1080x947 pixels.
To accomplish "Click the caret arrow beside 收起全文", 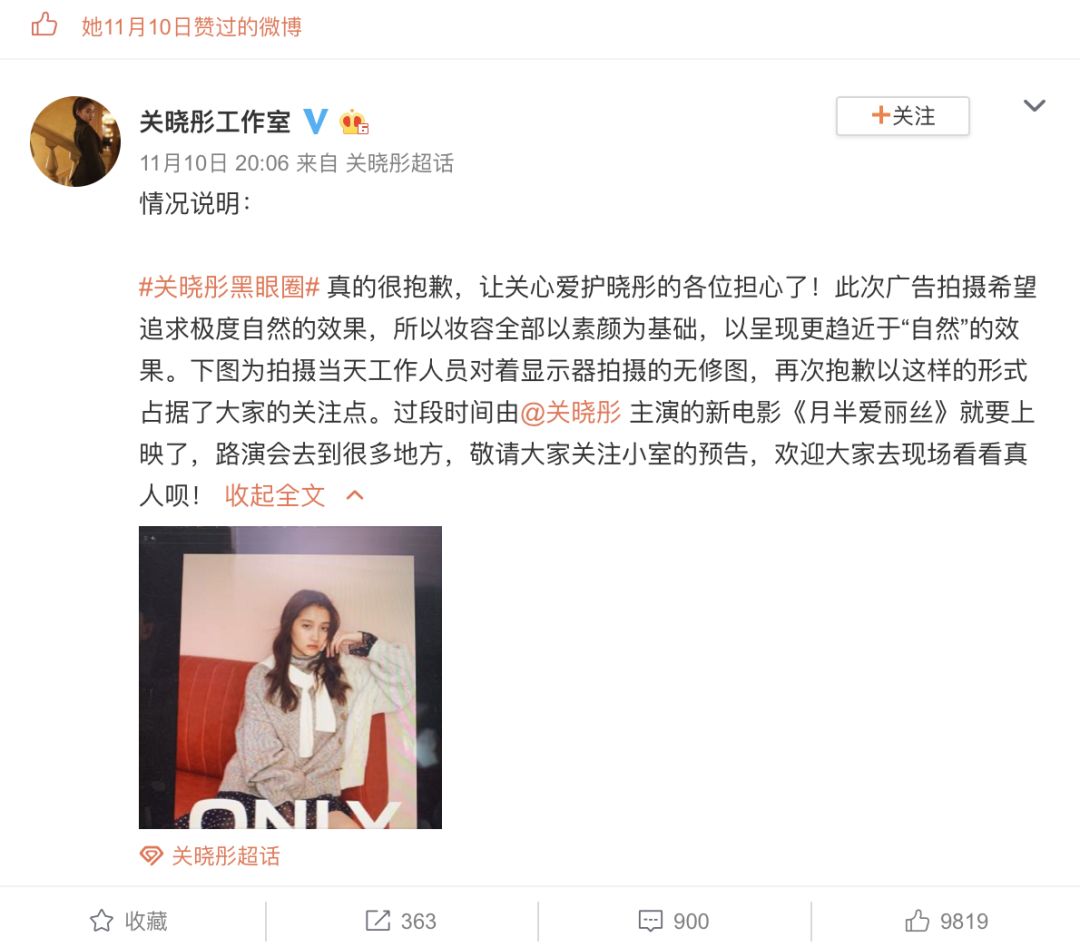I will point(355,495).
